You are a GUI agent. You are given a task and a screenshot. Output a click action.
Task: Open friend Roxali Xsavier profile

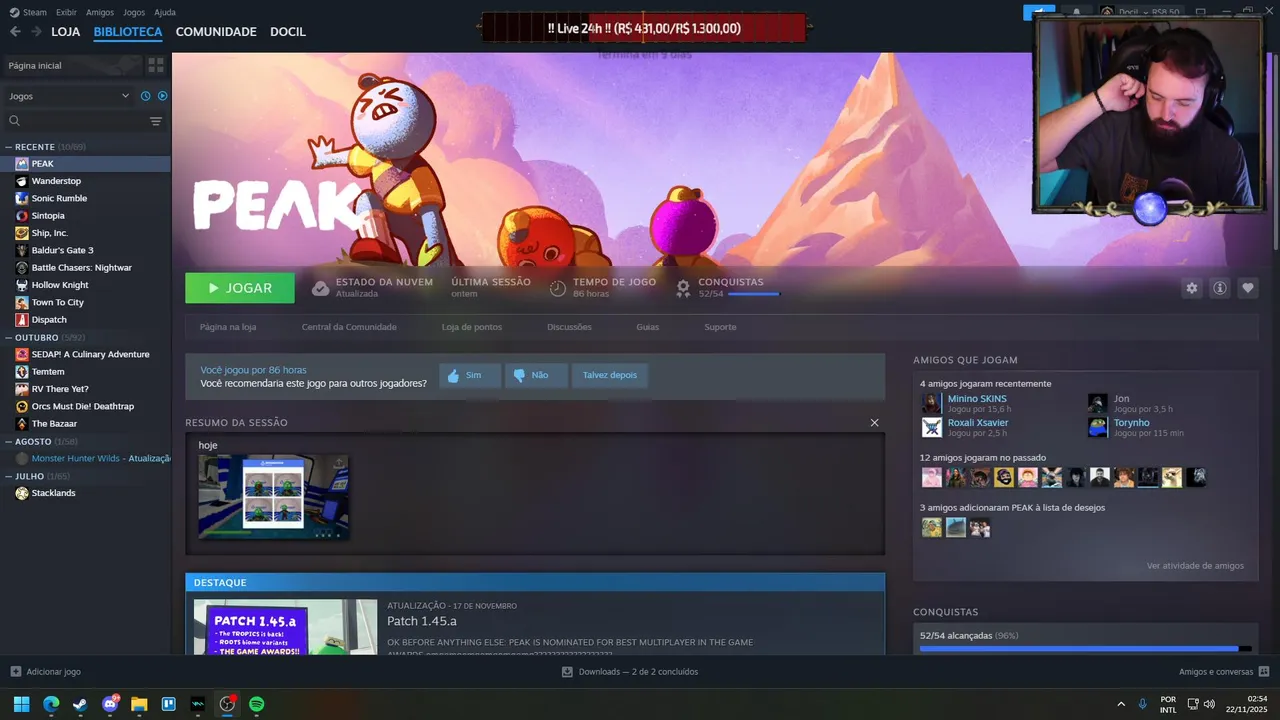point(978,423)
